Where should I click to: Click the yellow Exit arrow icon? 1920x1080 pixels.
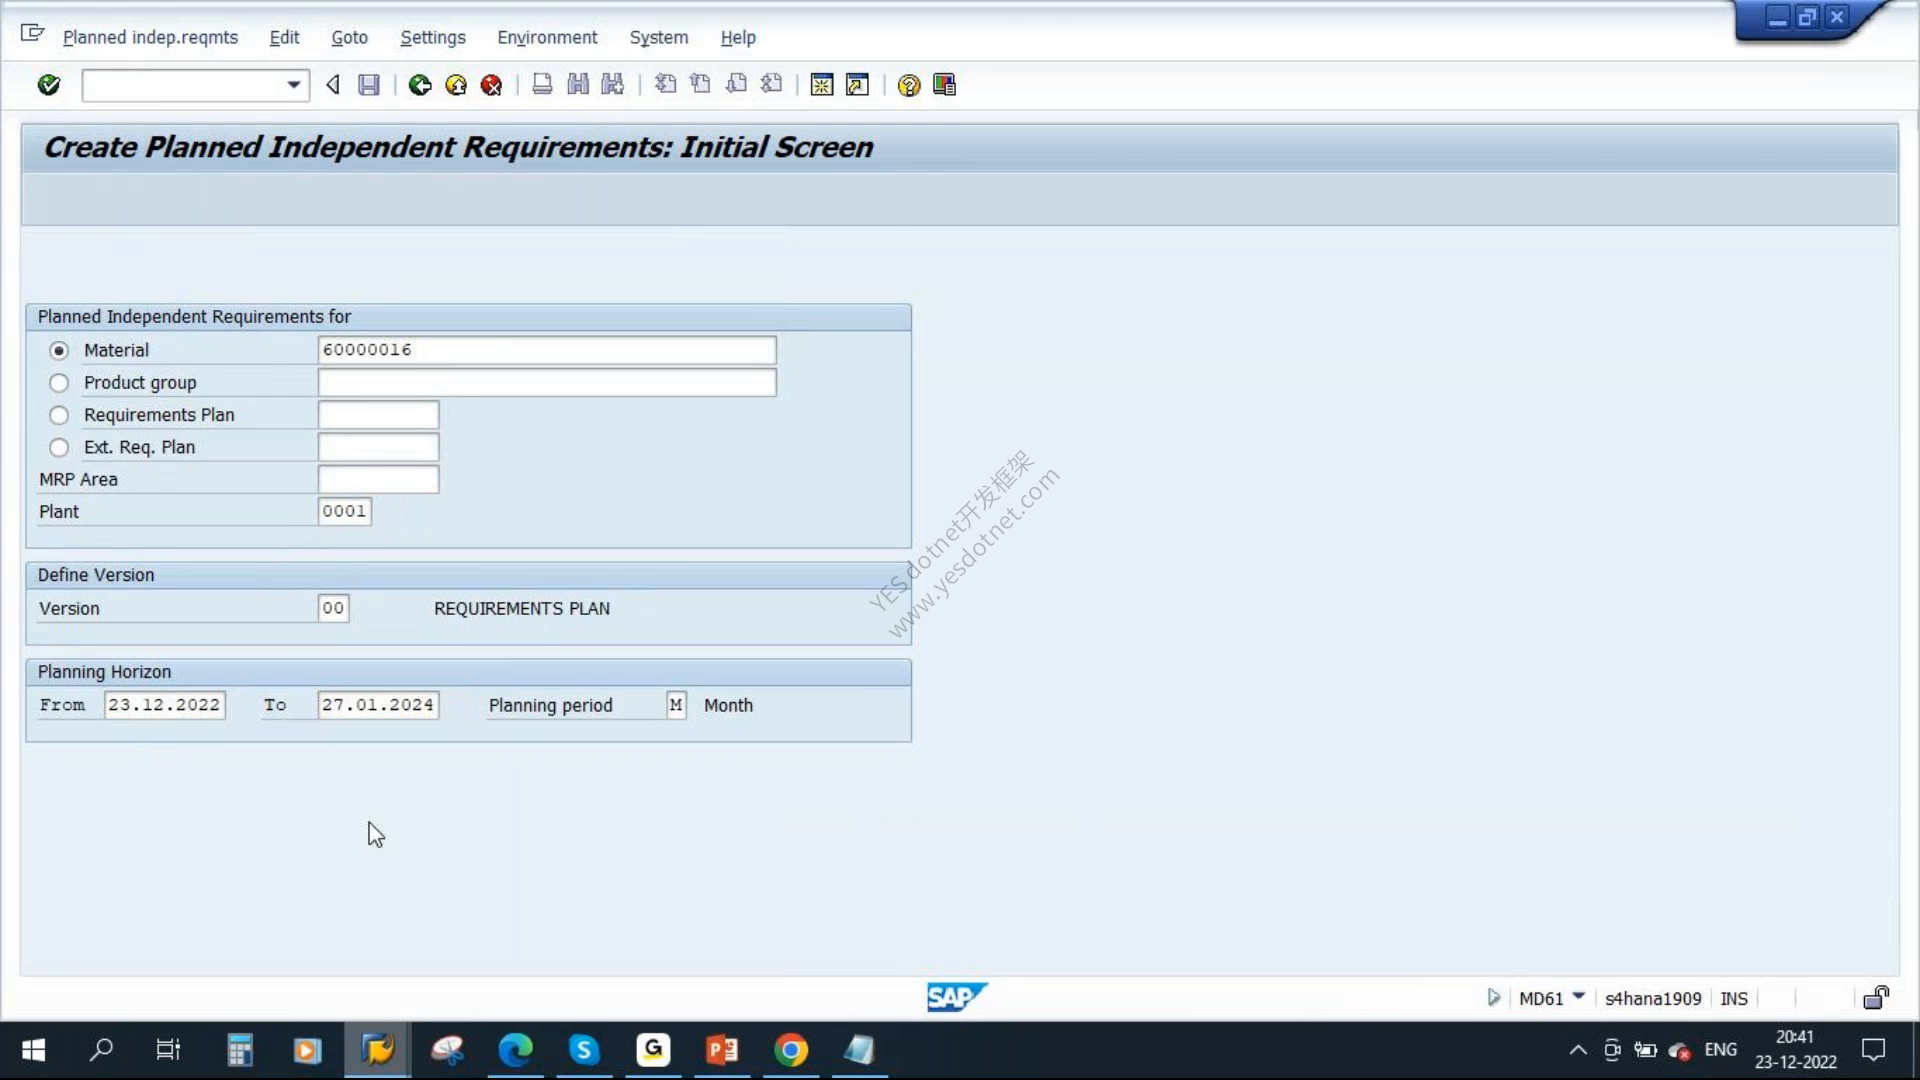click(x=456, y=85)
